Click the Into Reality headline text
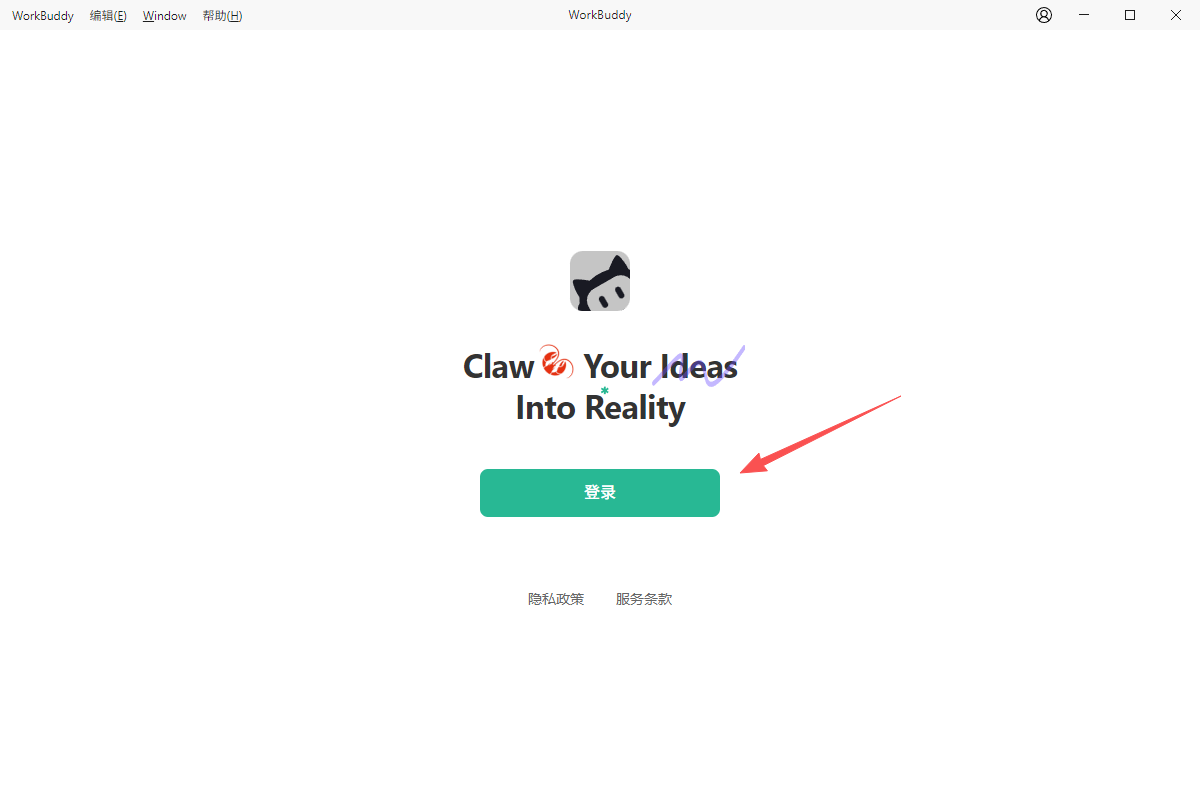1200x800 pixels. (x=600, y=408)
